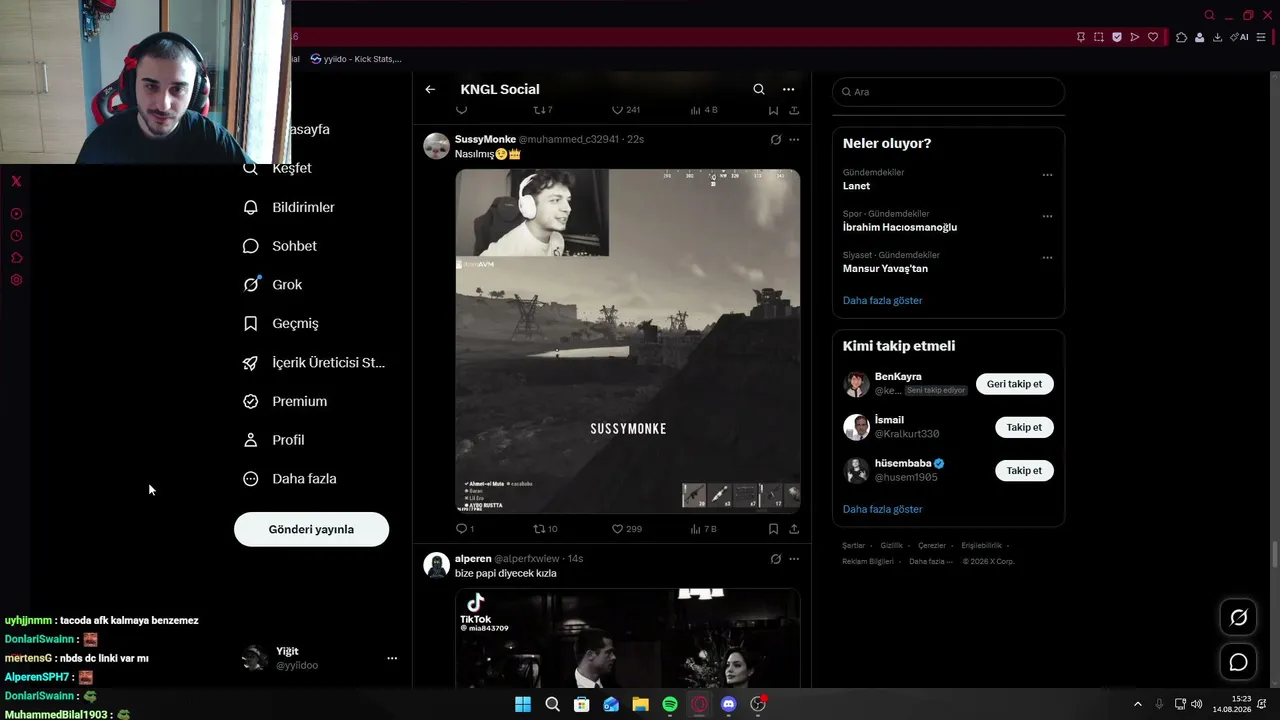Follow back BenKayra
The height and width of the screenshot is (720, 1280).
click(1014, 384)
